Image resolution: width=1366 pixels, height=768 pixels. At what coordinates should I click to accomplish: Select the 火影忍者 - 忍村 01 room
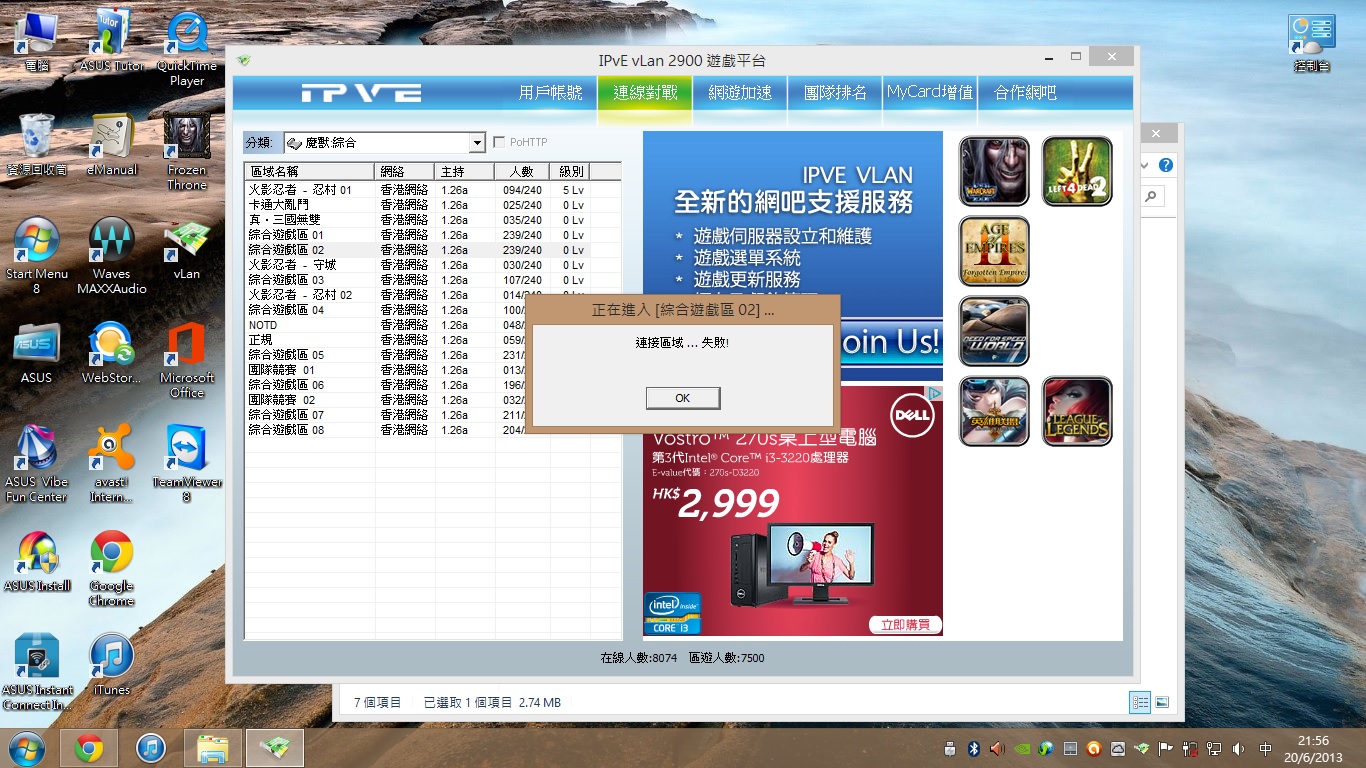(x=432, y=190)
